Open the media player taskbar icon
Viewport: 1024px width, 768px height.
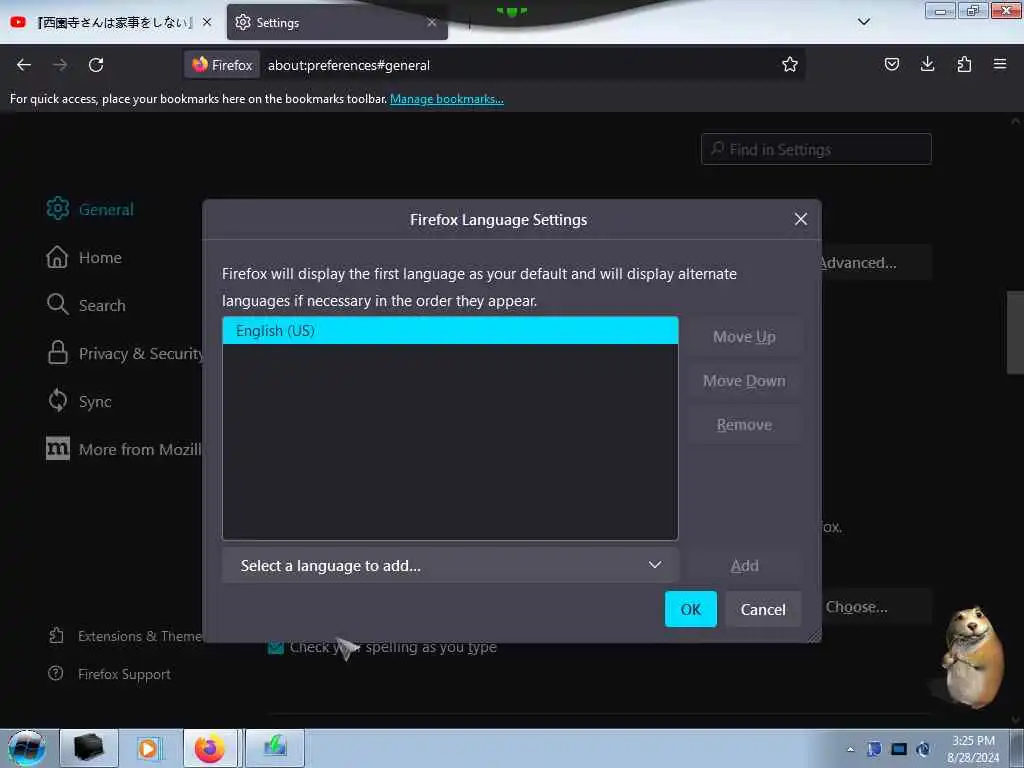pos(149,748)
